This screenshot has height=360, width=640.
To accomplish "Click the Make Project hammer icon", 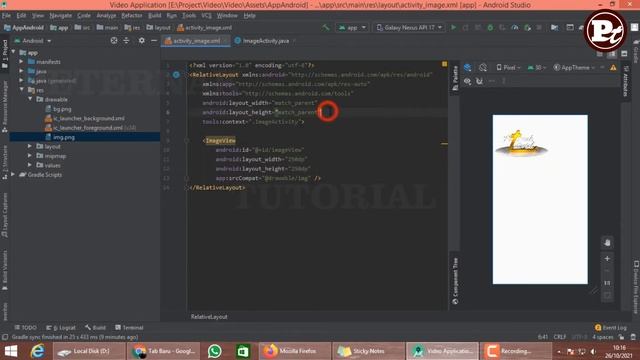I will click(325, 27).
